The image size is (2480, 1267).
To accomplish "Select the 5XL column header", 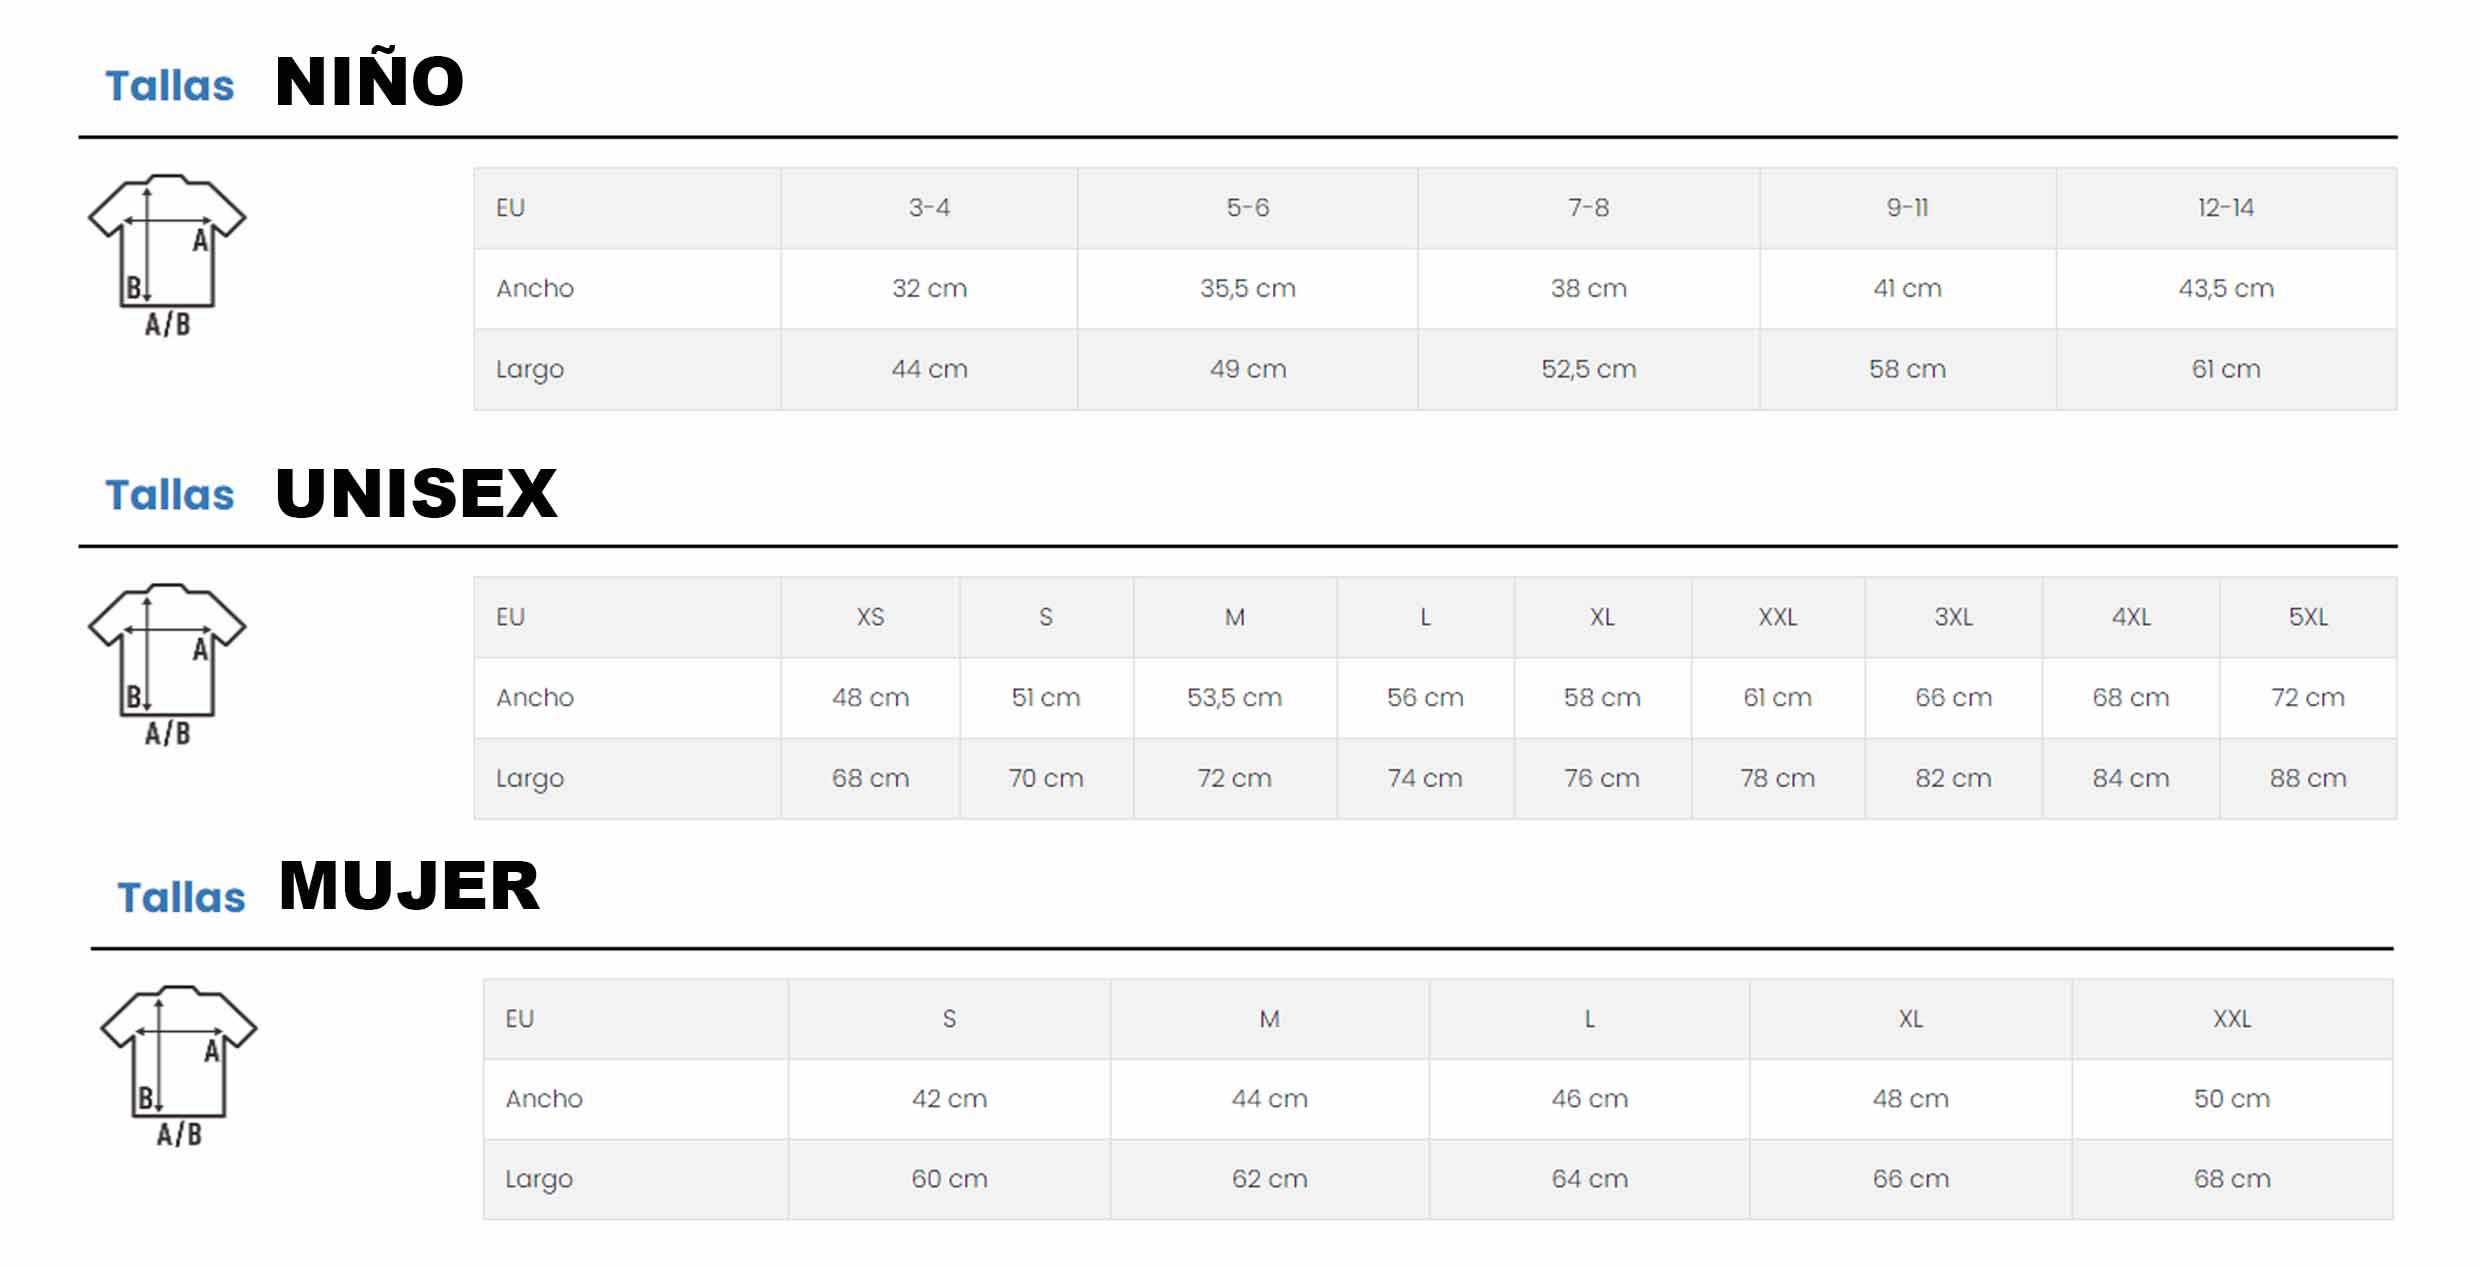I will click(2308, 617).
